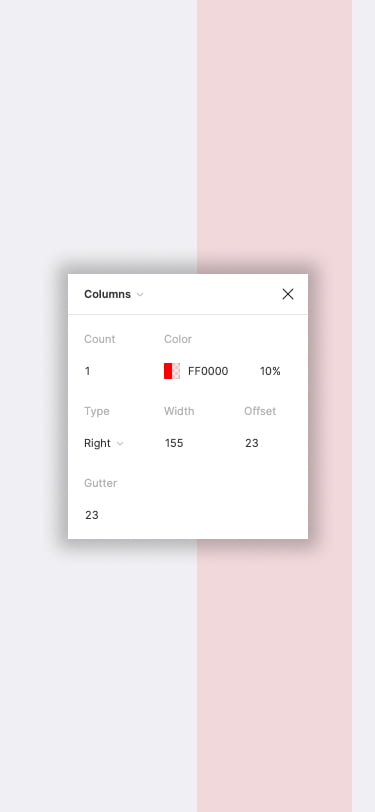This screenshot has height=812, width=375.
Task: Click the chevron arrow next to Right
Action: [x=120, y=444]
